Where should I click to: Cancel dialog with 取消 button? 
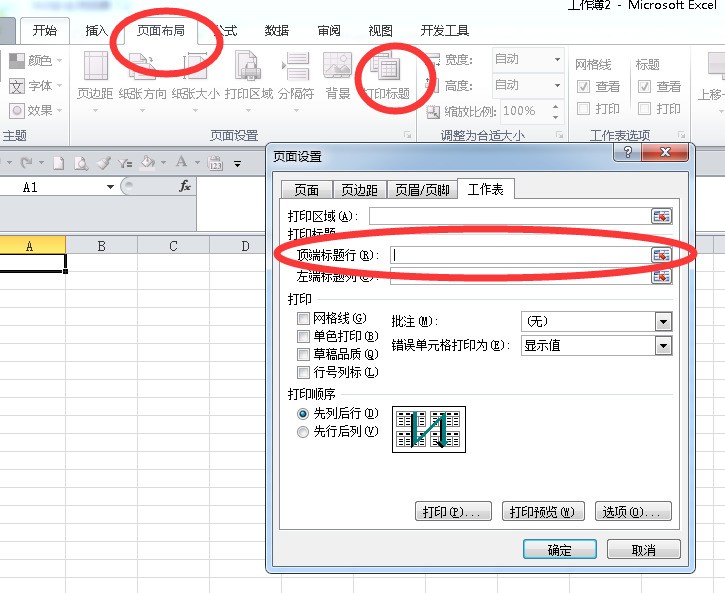[644, 550]
